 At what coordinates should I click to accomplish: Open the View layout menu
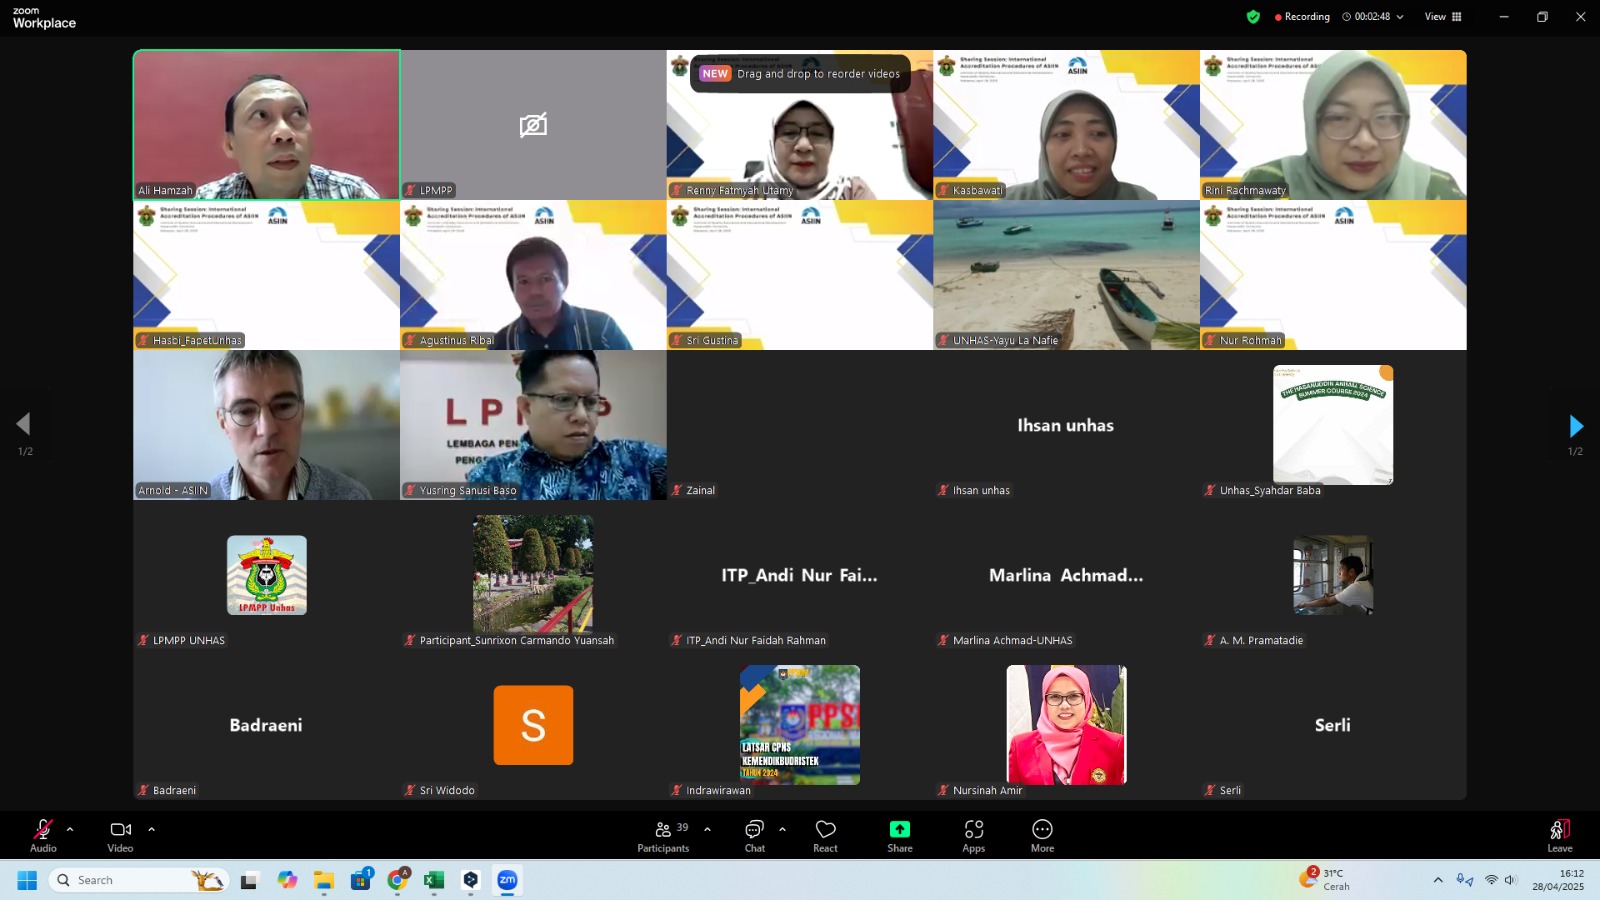[x=1442, y=17]
